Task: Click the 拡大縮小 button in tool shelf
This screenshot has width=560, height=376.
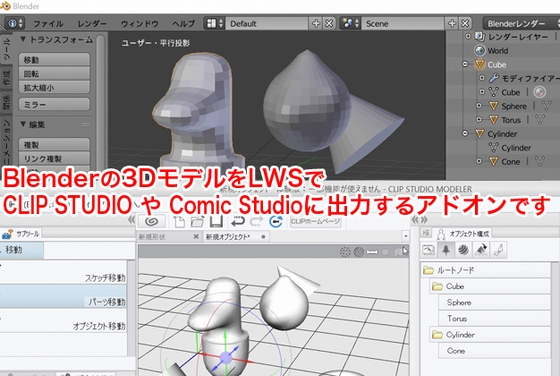Action: pyautogui.click(x=54, y=87)
